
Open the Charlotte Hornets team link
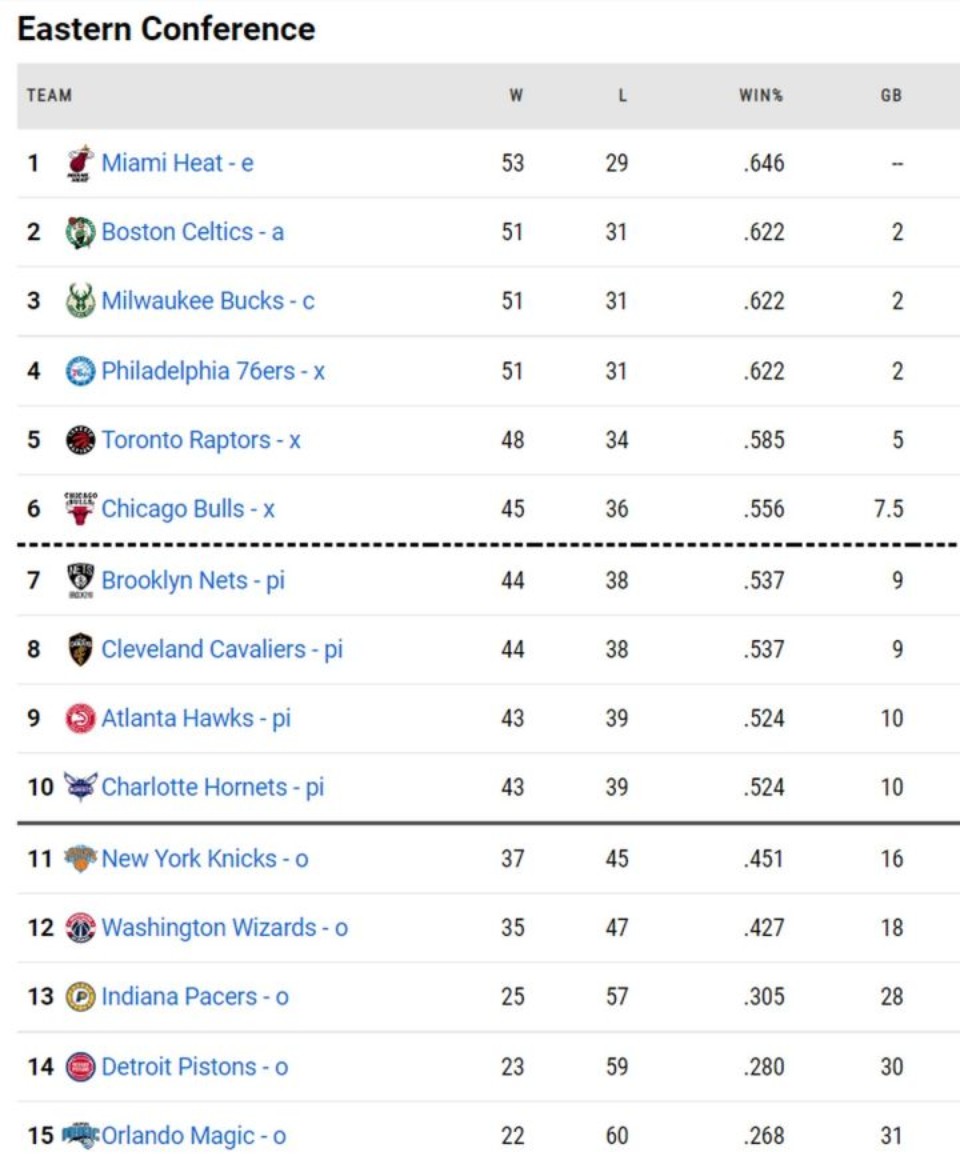click(x=212, y=787)
